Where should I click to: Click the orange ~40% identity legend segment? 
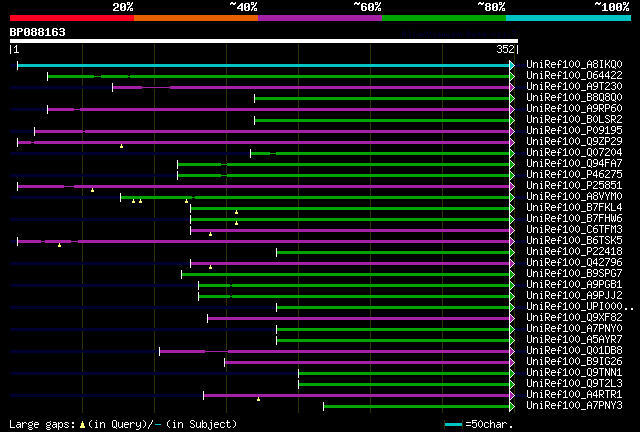(x=196, y=18)
